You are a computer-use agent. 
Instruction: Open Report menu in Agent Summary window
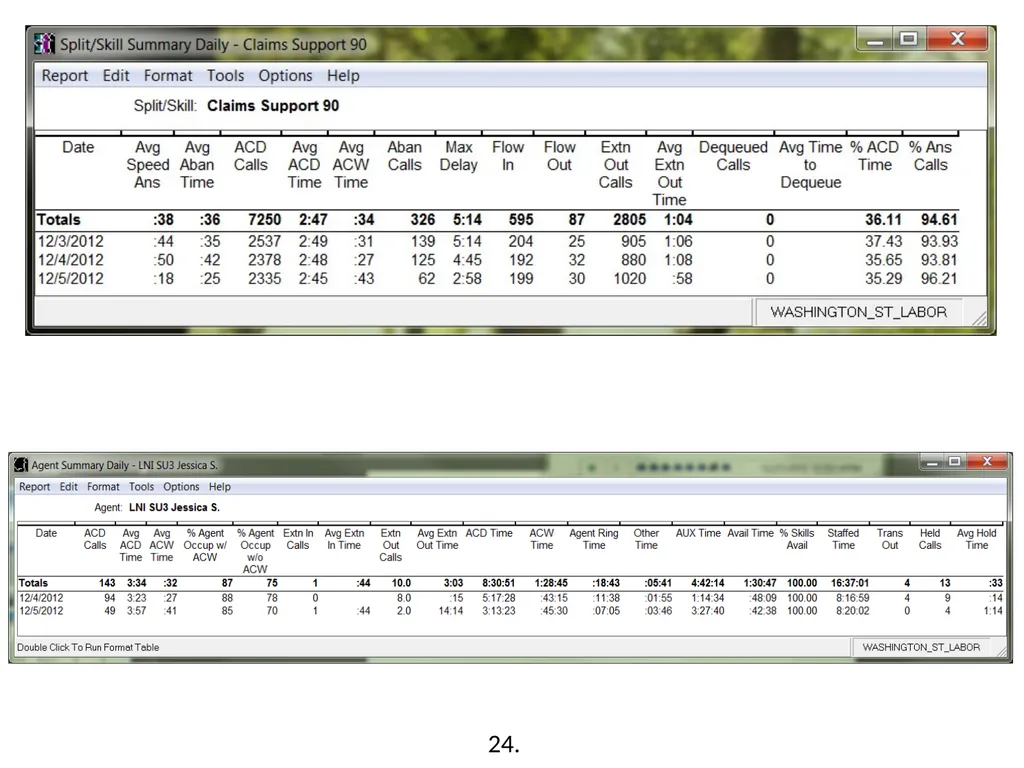click(35, 487)
